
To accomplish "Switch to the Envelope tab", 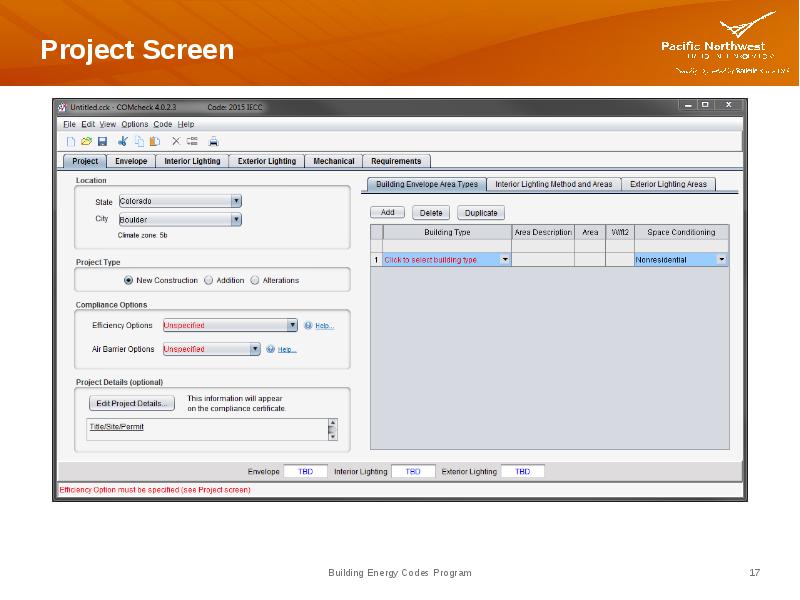I will coord(131,161).
